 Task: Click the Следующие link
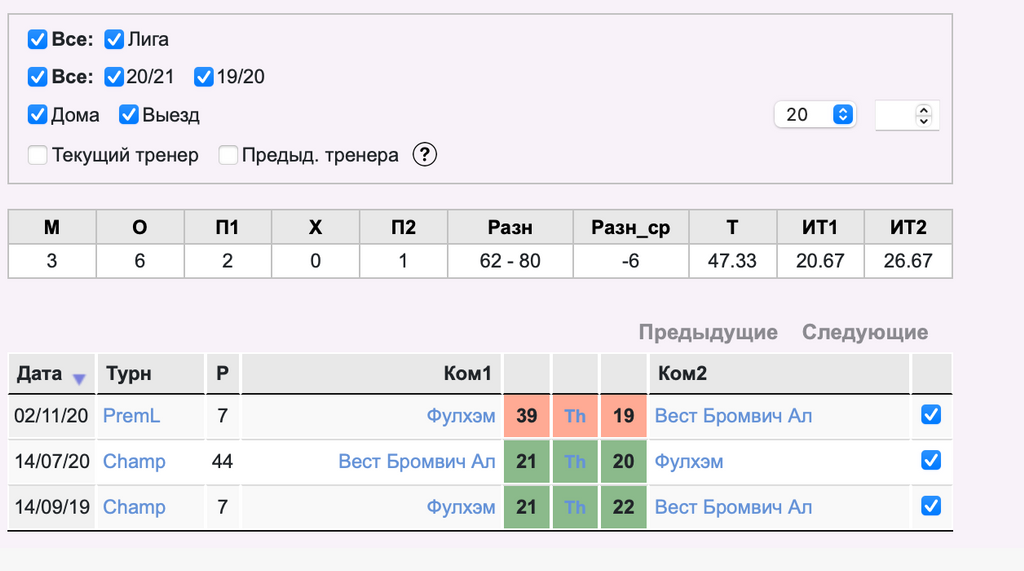pos(865,332)
